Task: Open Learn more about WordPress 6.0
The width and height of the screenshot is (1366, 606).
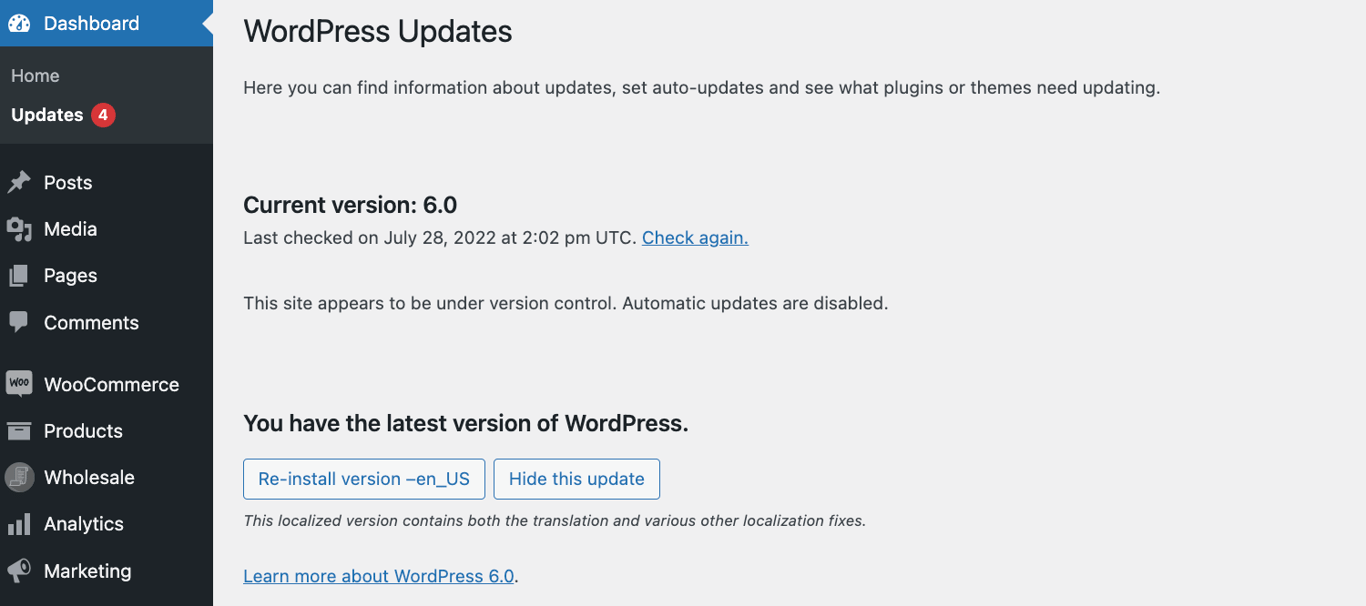Action: (378, 575)
